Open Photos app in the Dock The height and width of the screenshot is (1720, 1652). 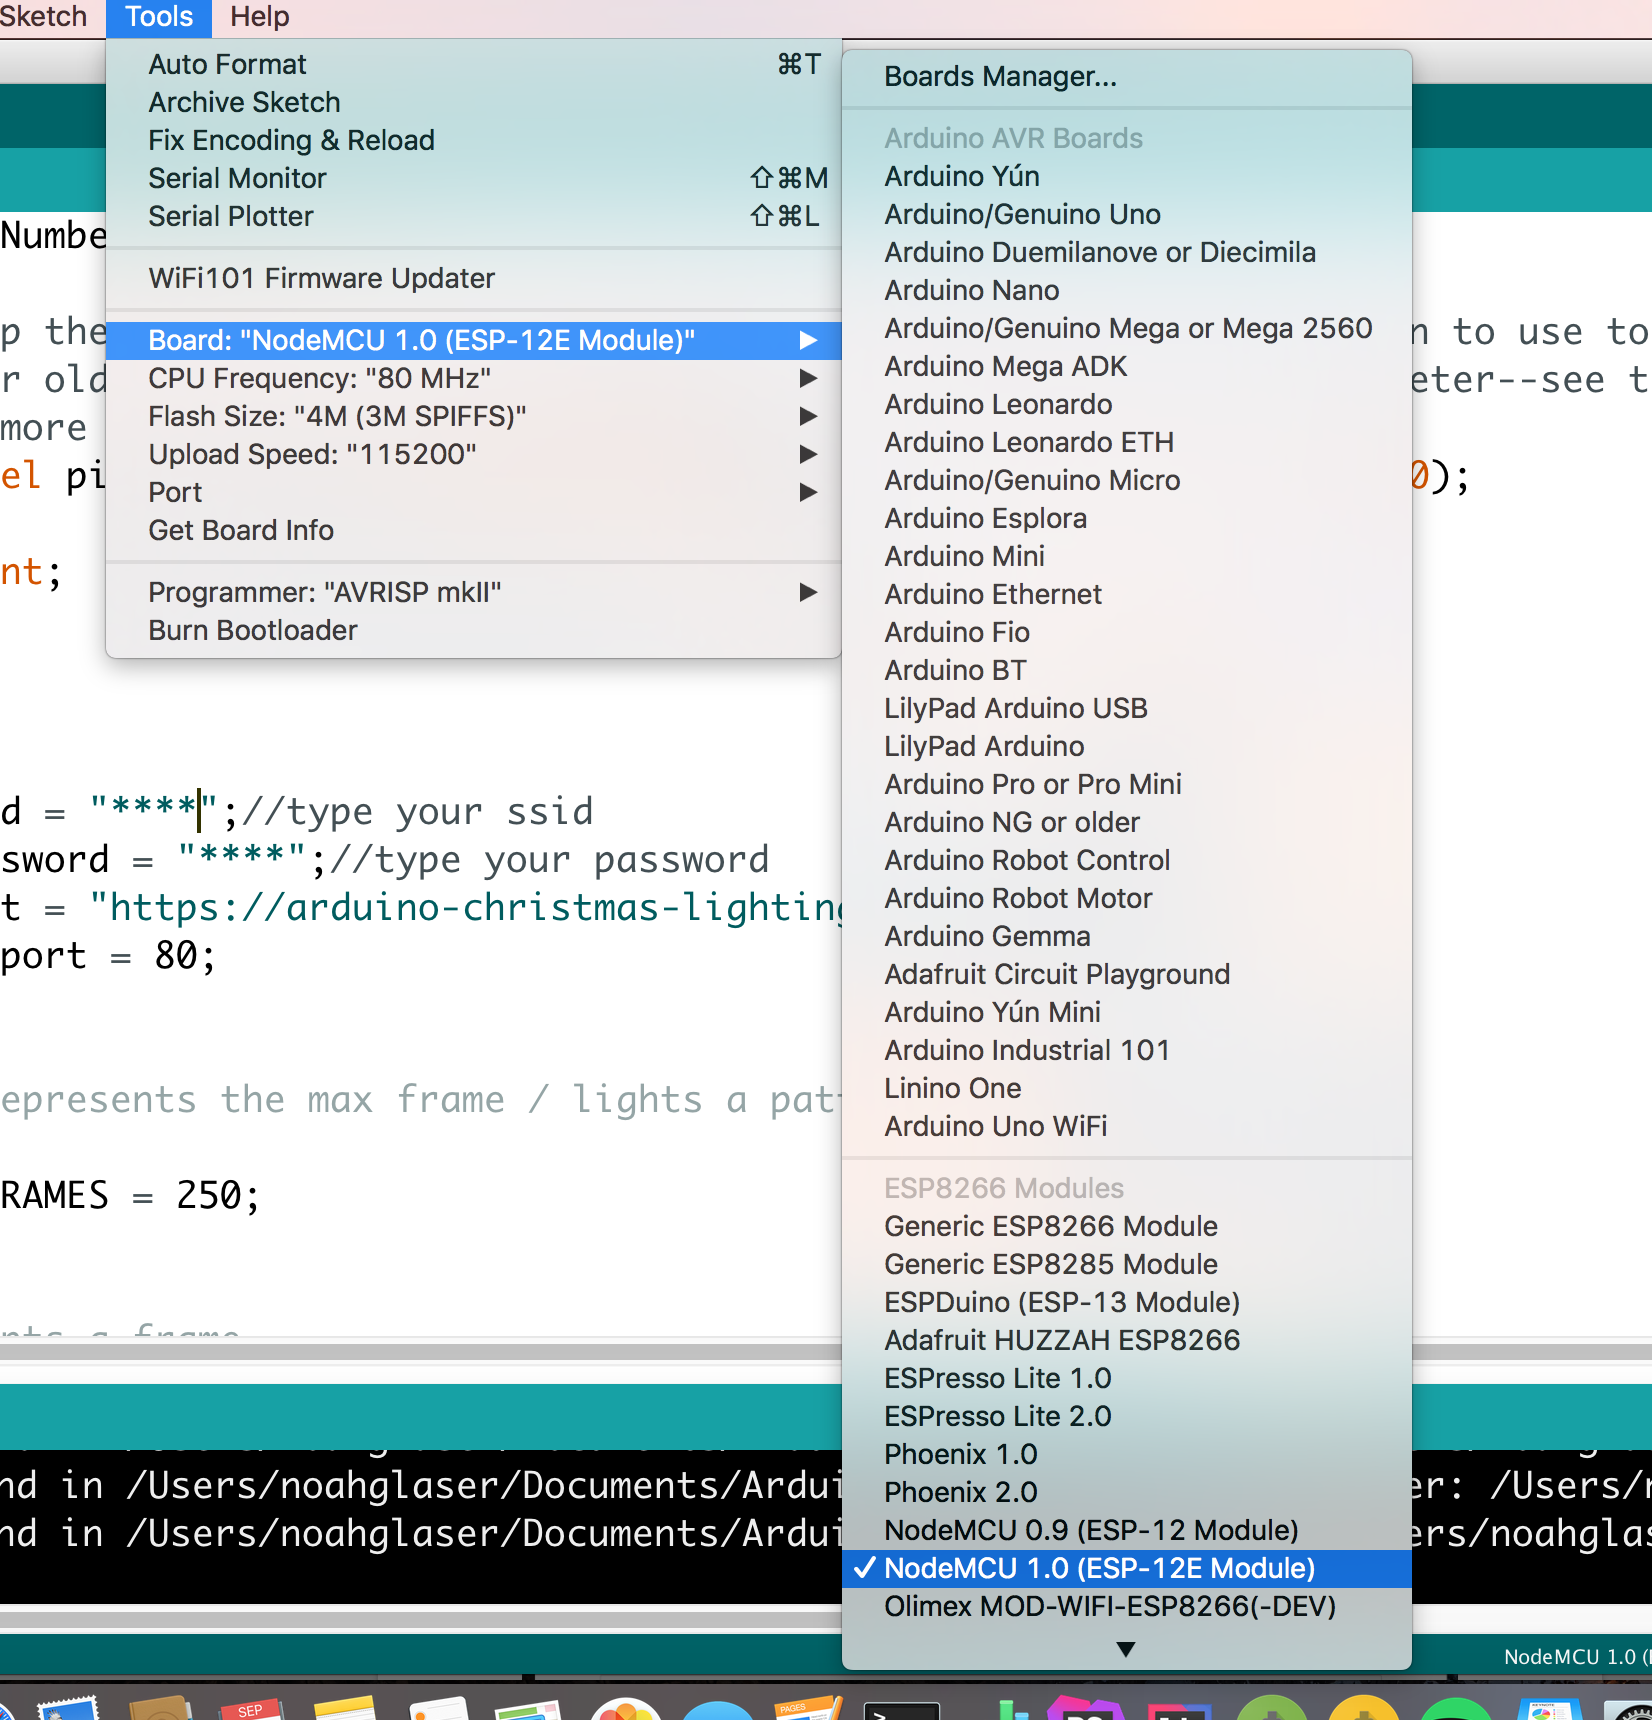click(x=626, y=1709)
